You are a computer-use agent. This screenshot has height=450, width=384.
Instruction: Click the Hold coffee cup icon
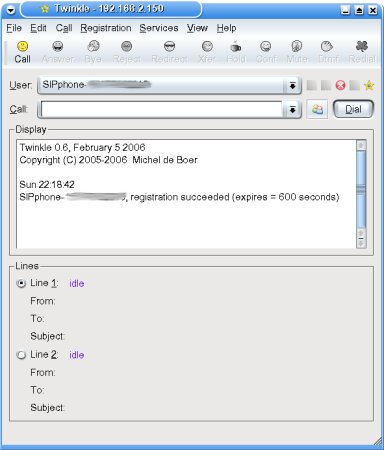tap(236, 46)
